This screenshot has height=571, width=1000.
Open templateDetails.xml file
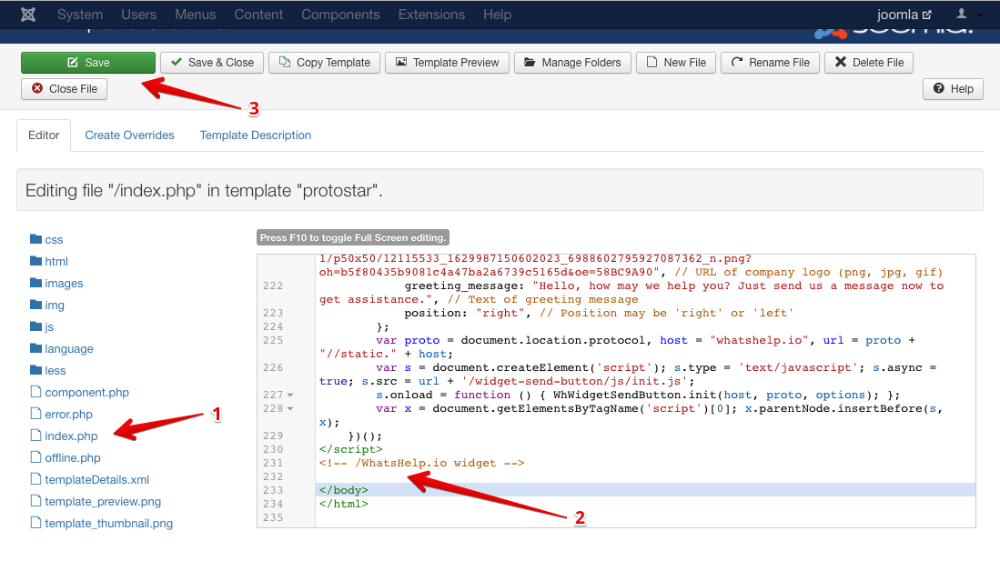click(96, 480)
